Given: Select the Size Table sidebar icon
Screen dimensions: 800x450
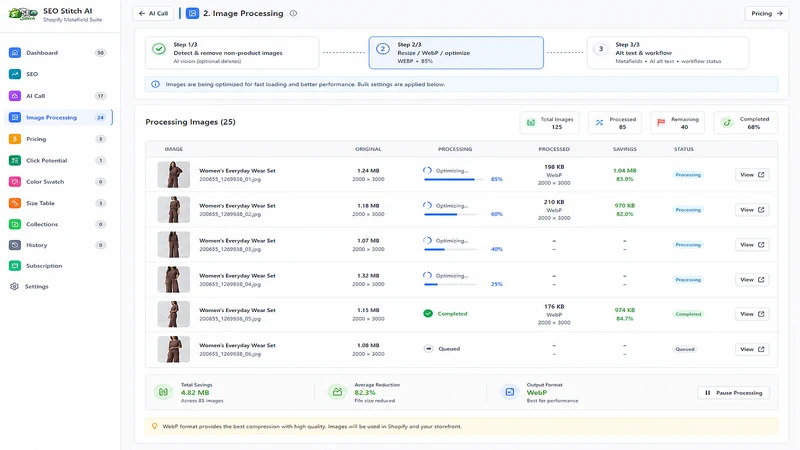Looking at the screenshot, I should [x=15, y=203].
